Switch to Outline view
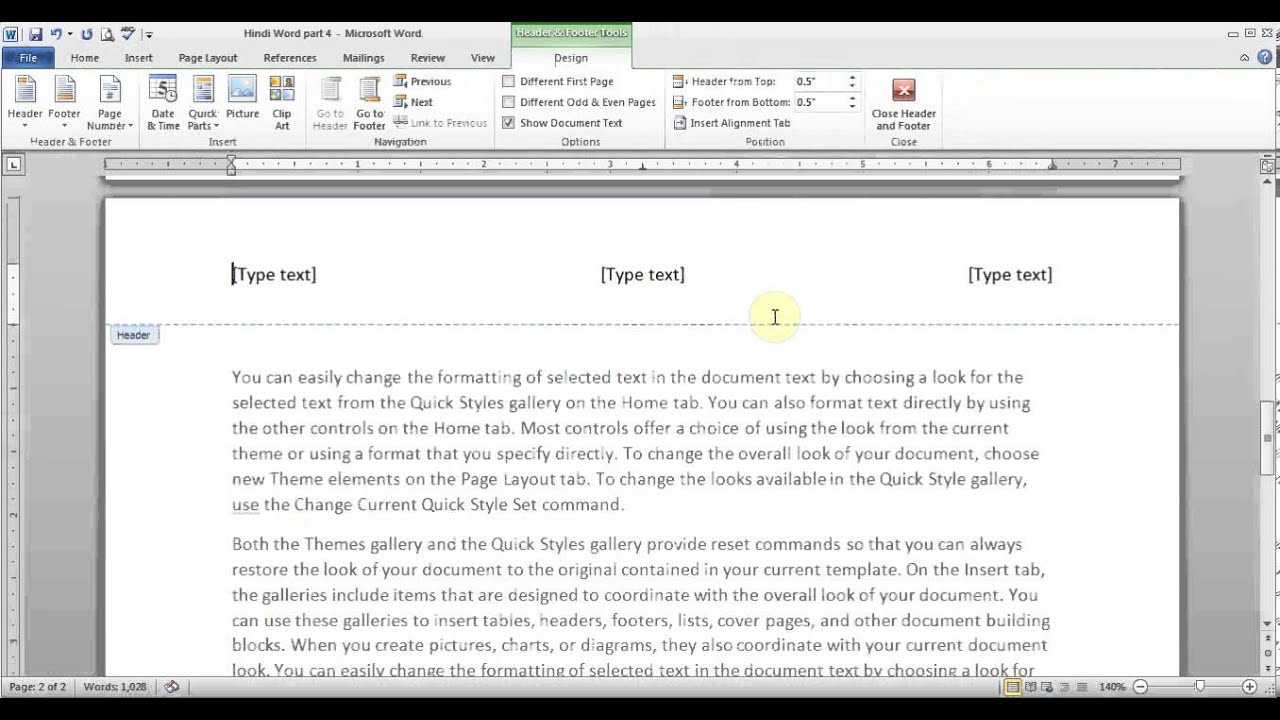Image resolution: width=1280 pixels, height=720 pixels. (x=1063, y=687)
